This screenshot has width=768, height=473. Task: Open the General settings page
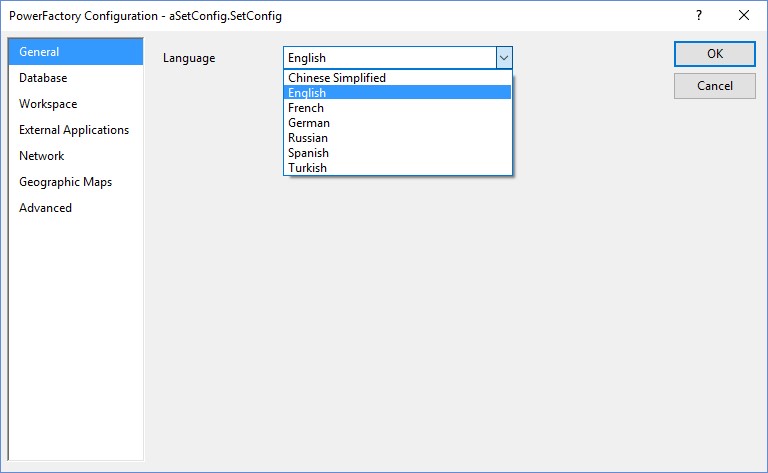40,52
